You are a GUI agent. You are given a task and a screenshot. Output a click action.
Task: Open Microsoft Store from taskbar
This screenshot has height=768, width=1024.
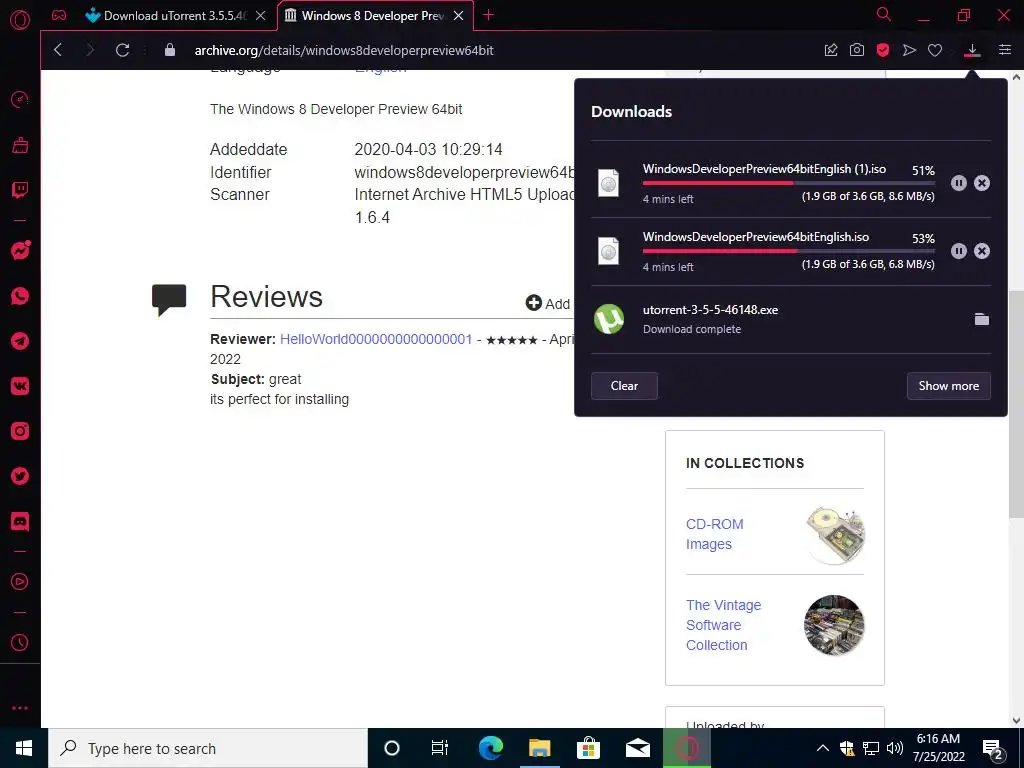coord(588,748)
